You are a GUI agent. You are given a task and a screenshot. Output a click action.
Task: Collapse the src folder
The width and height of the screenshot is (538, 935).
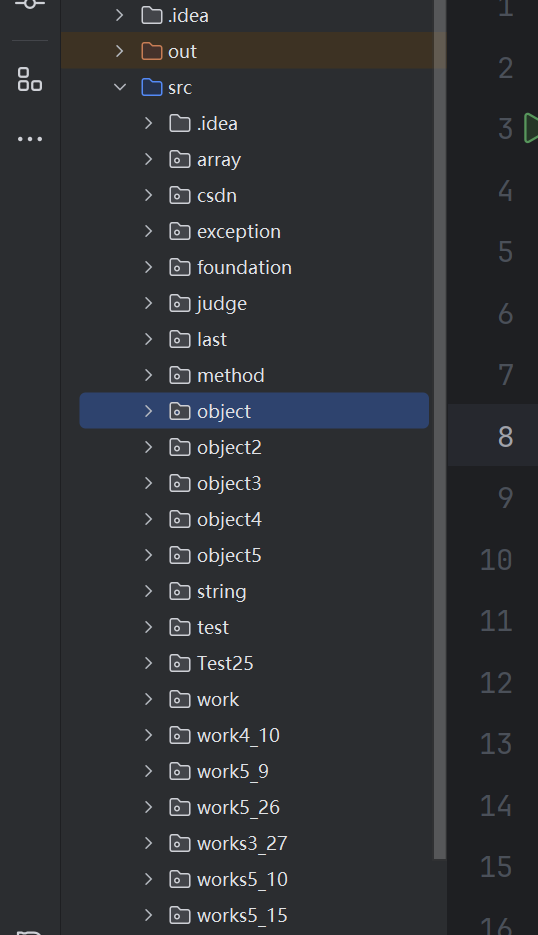(x=120, y=88)
